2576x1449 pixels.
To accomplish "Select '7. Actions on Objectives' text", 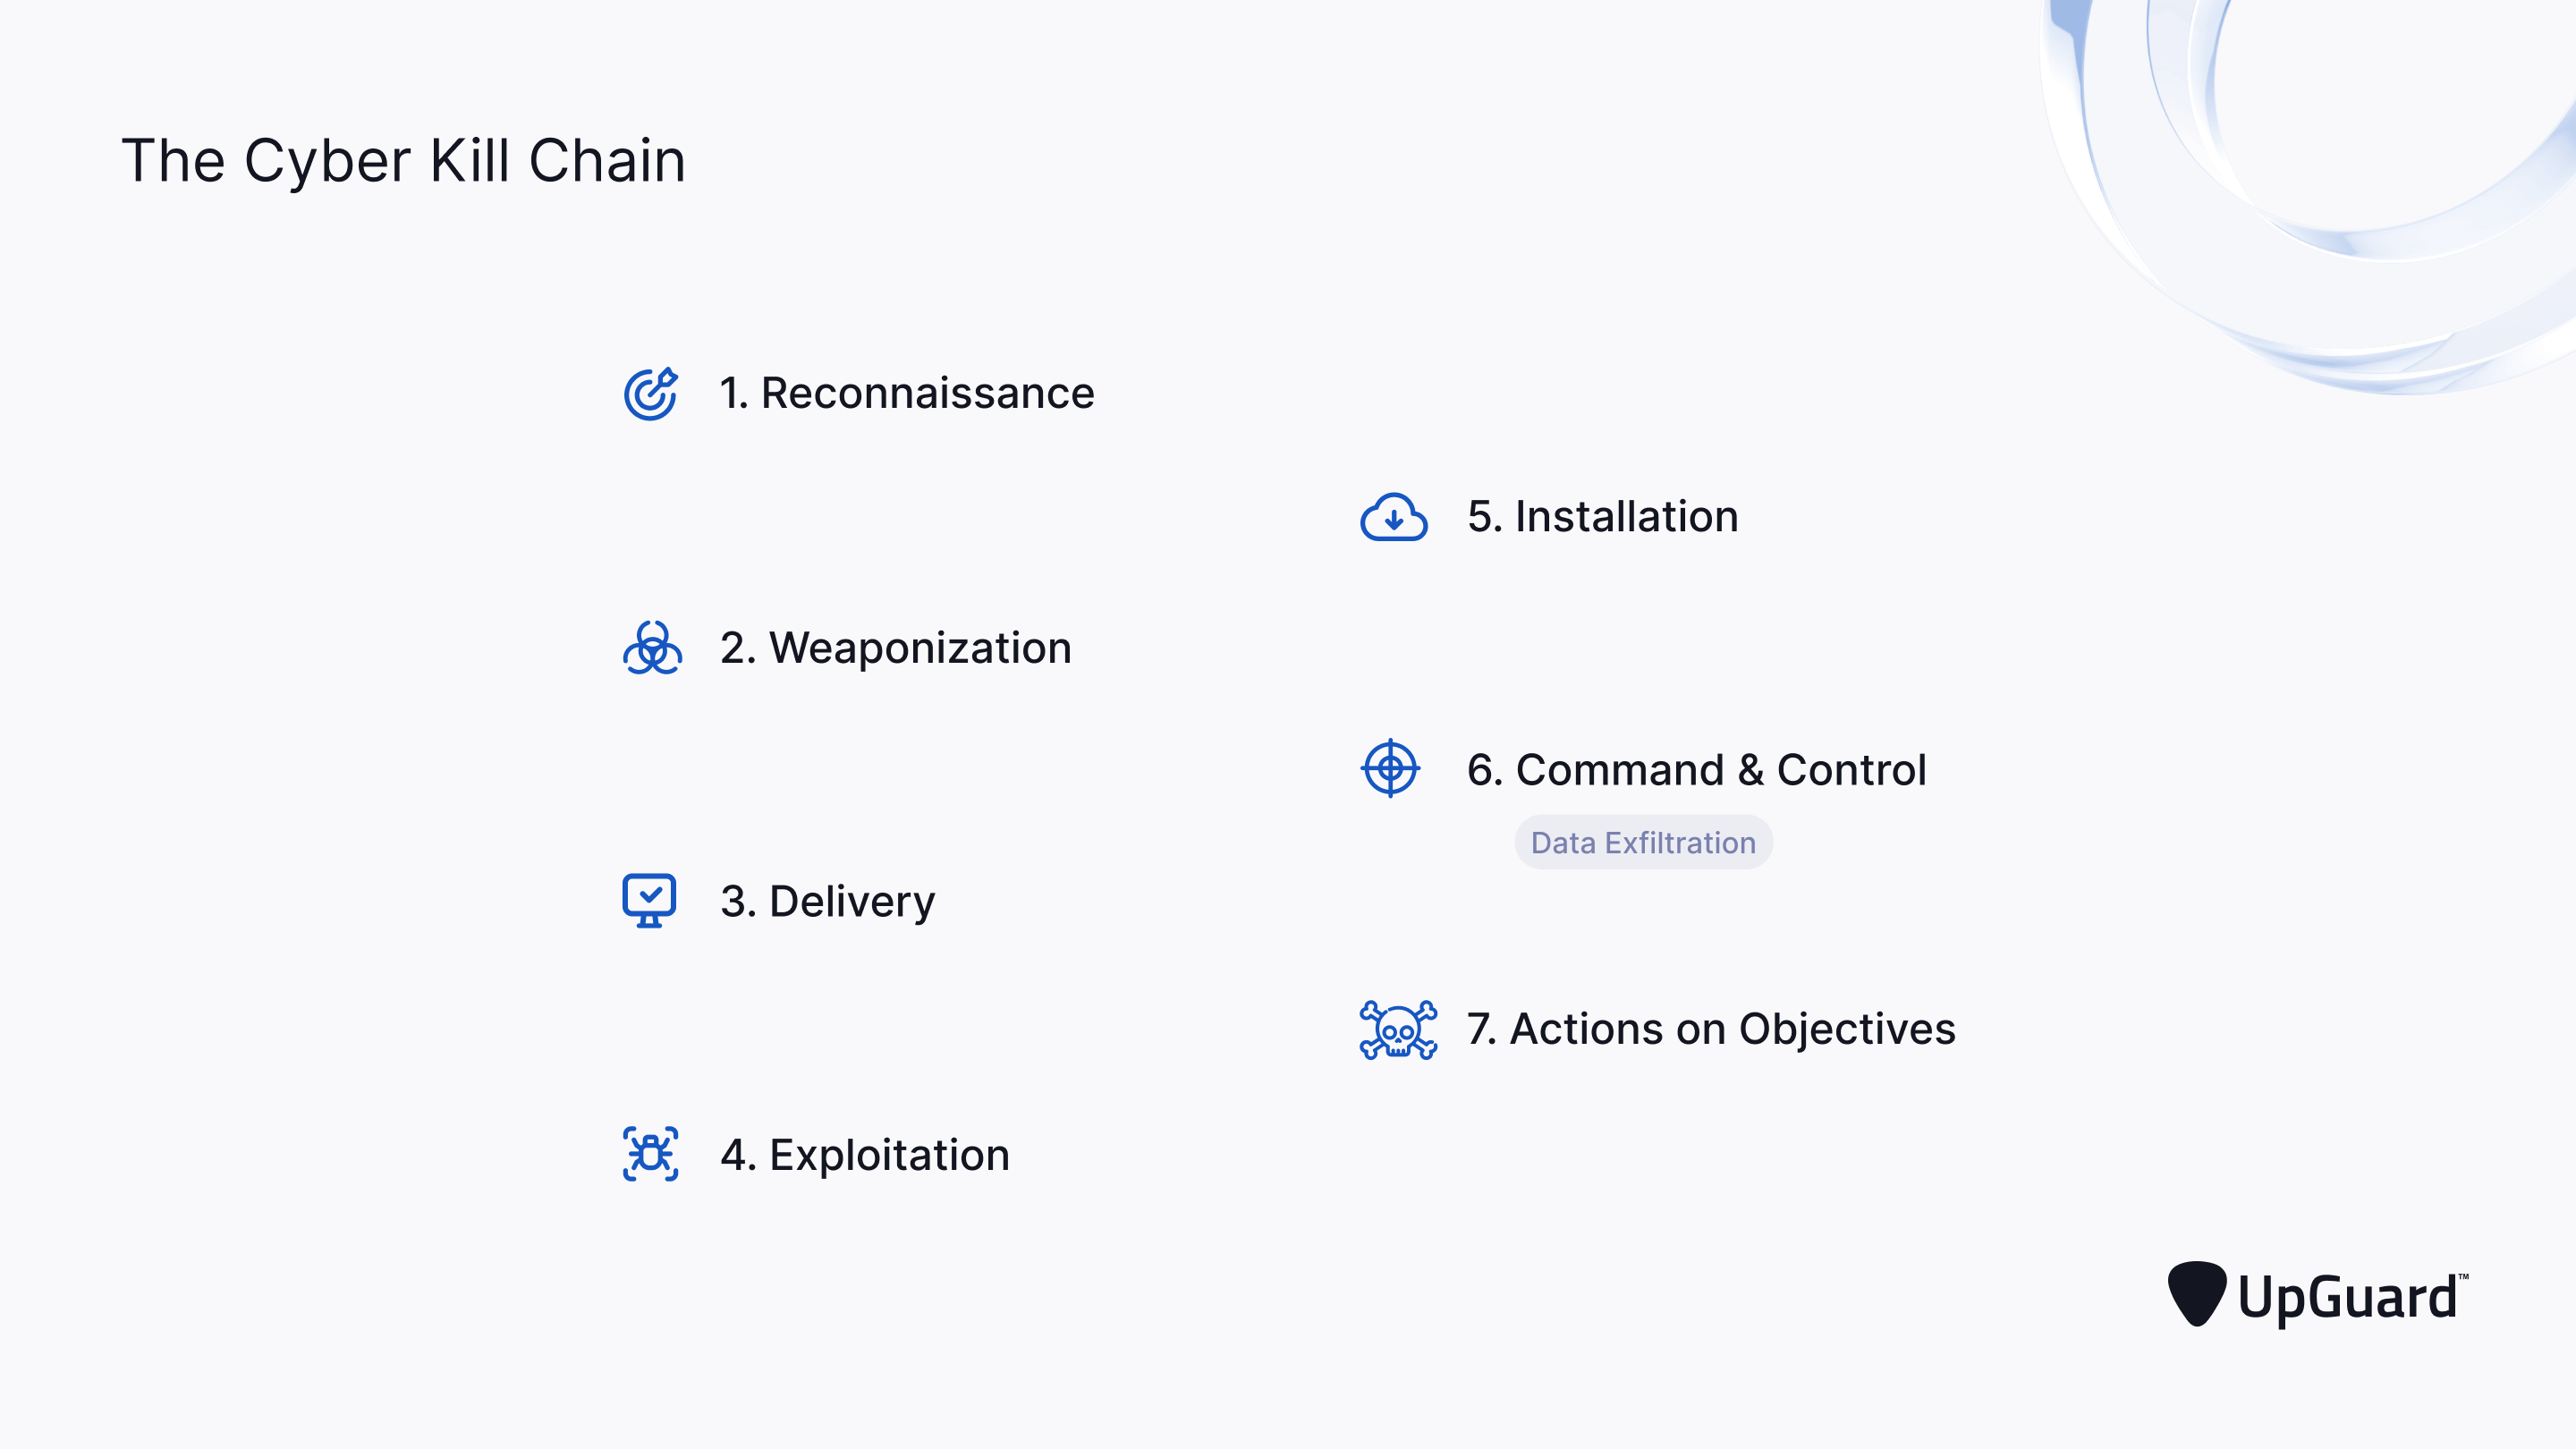I will 1711,1029.
